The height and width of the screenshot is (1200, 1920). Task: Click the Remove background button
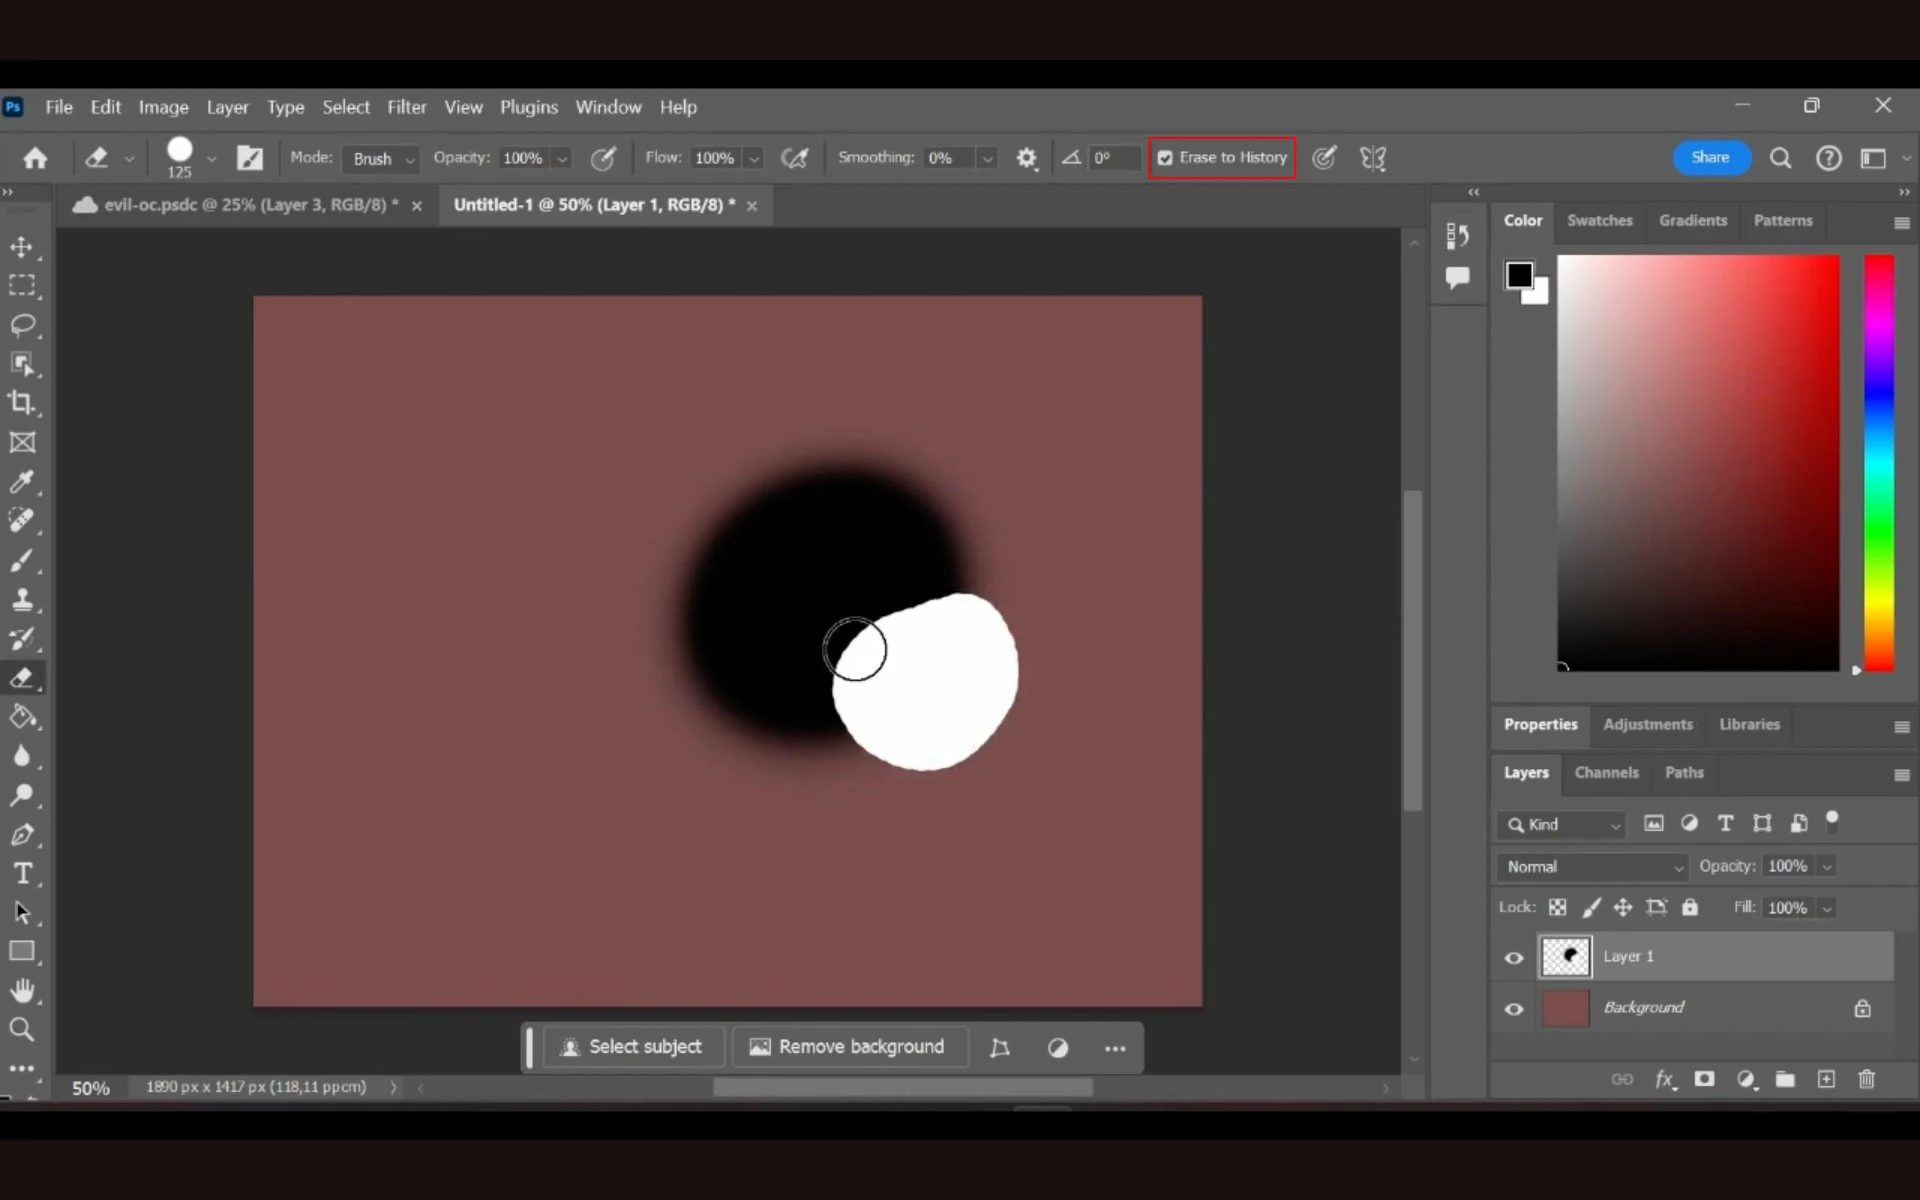[848, 1047]
